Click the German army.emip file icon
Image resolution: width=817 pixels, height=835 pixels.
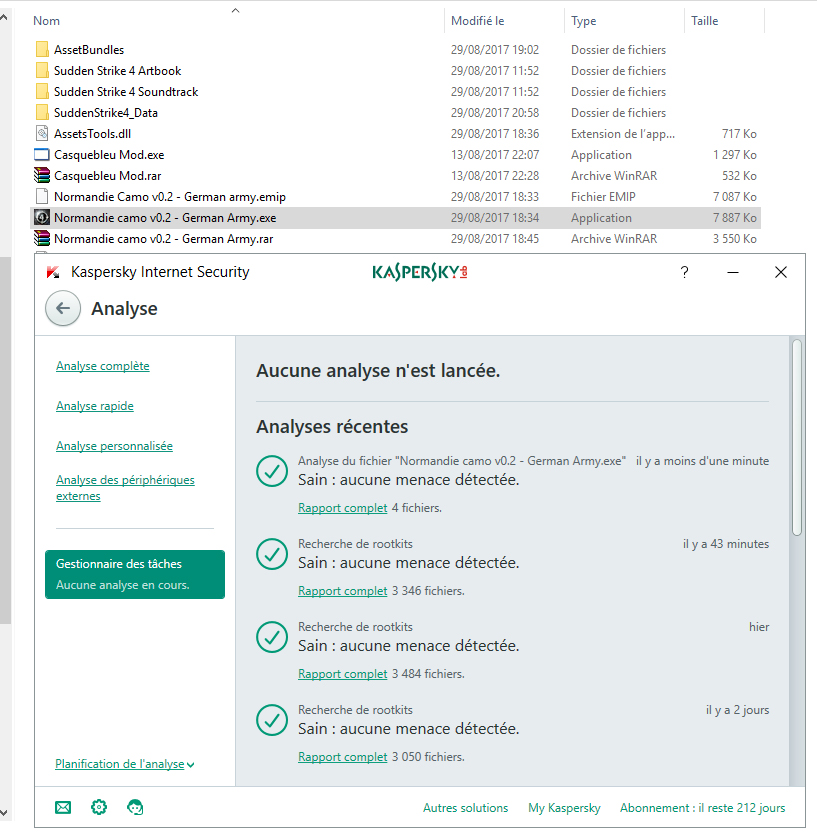pos(42,197)
